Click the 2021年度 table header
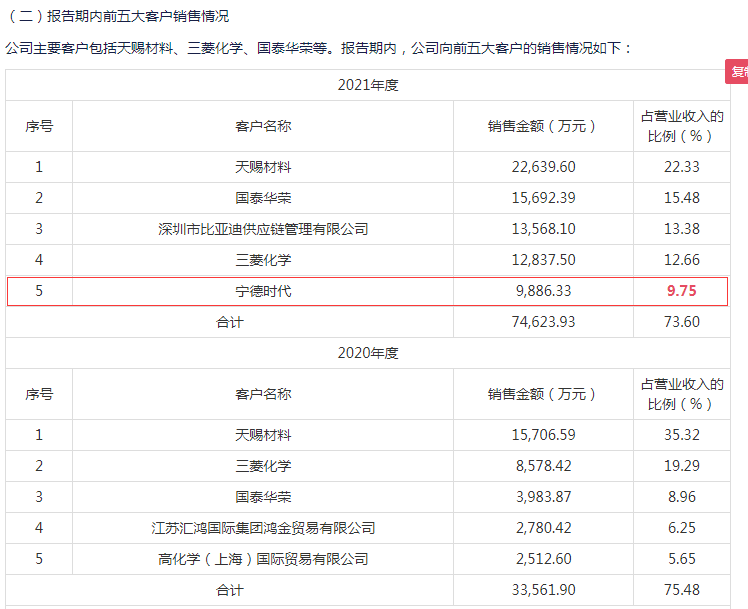 pos(368,85)
